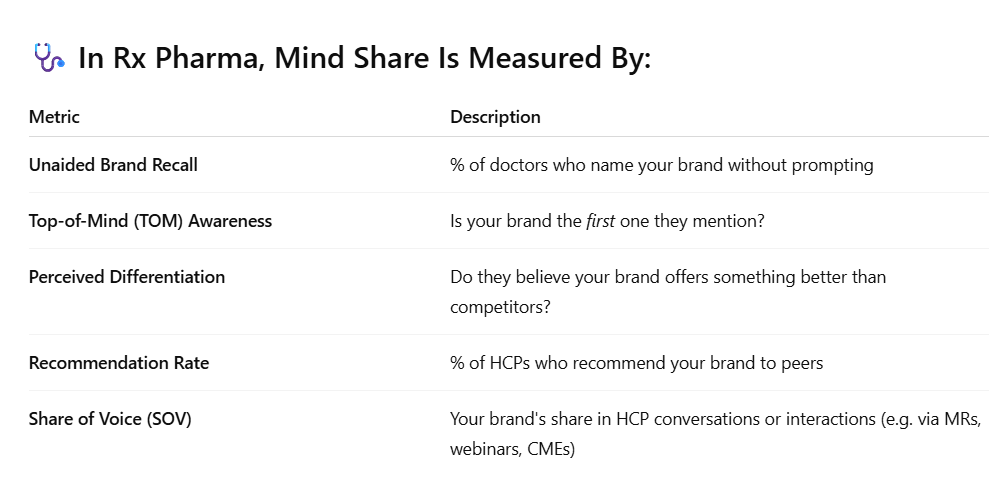Image resolution: width=995 pixels, height=497 pixels.
Task: Click the word 'competitors?' in the differentiation description
Action: coord(500,307)
